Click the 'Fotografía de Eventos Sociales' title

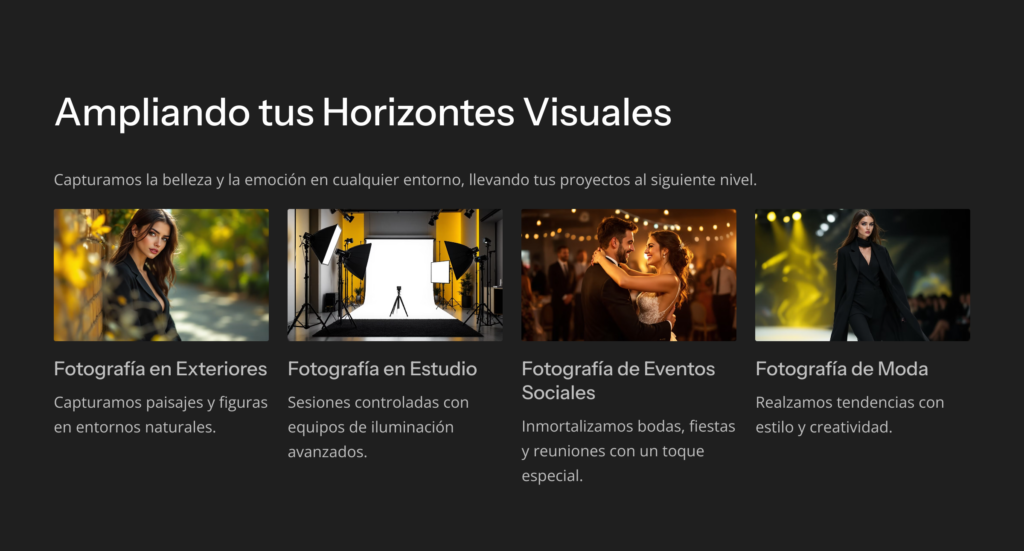pyautogui.click(x=618, y=381)
